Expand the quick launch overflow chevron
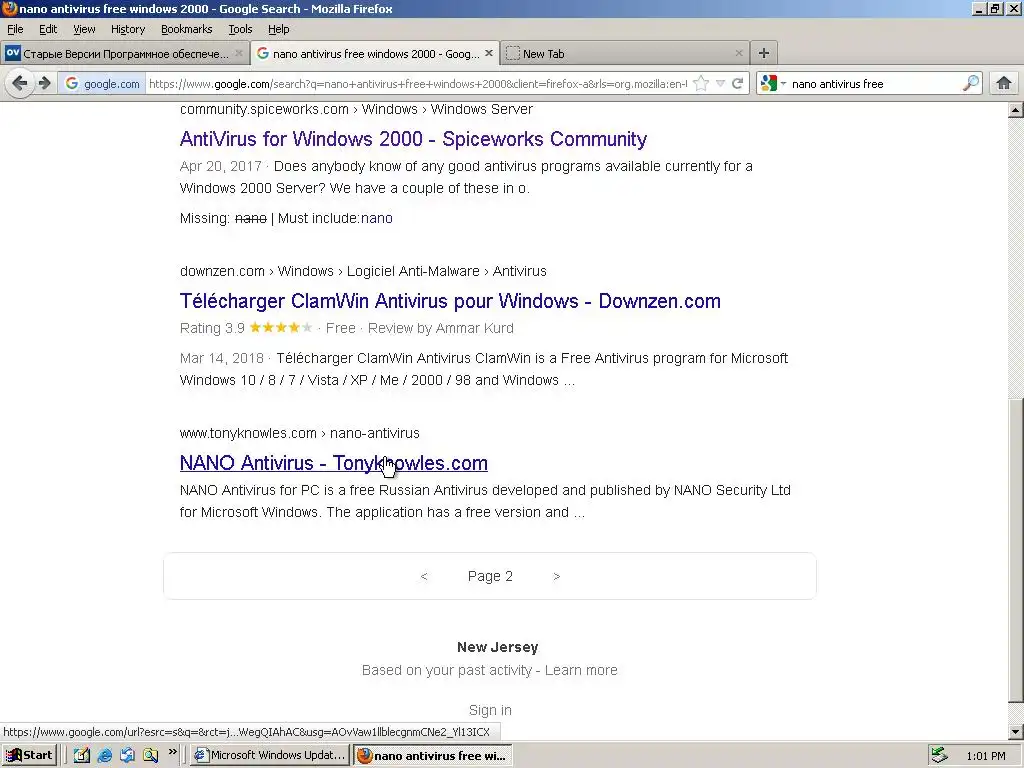 point(172,752)
